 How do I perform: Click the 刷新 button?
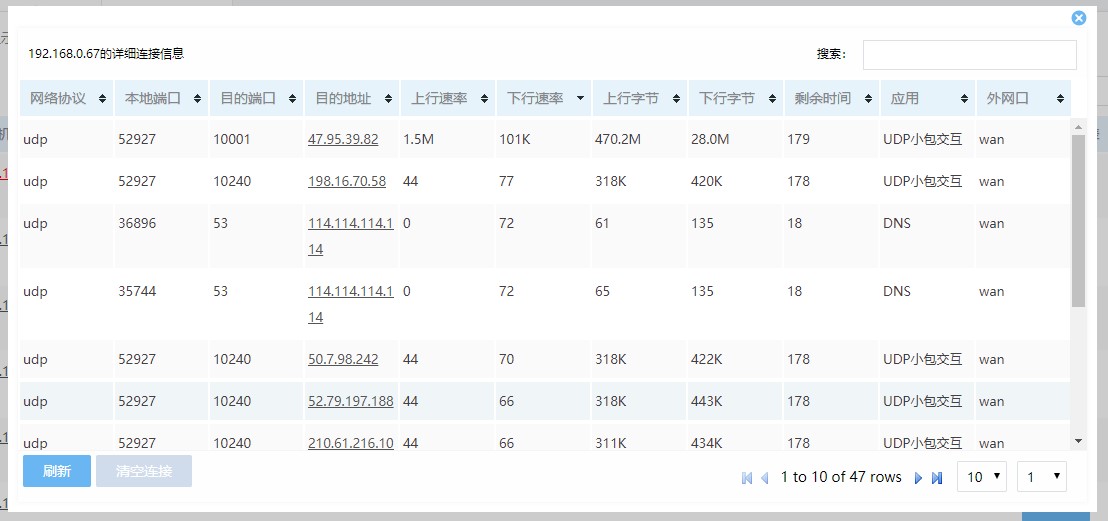[57, 472]
